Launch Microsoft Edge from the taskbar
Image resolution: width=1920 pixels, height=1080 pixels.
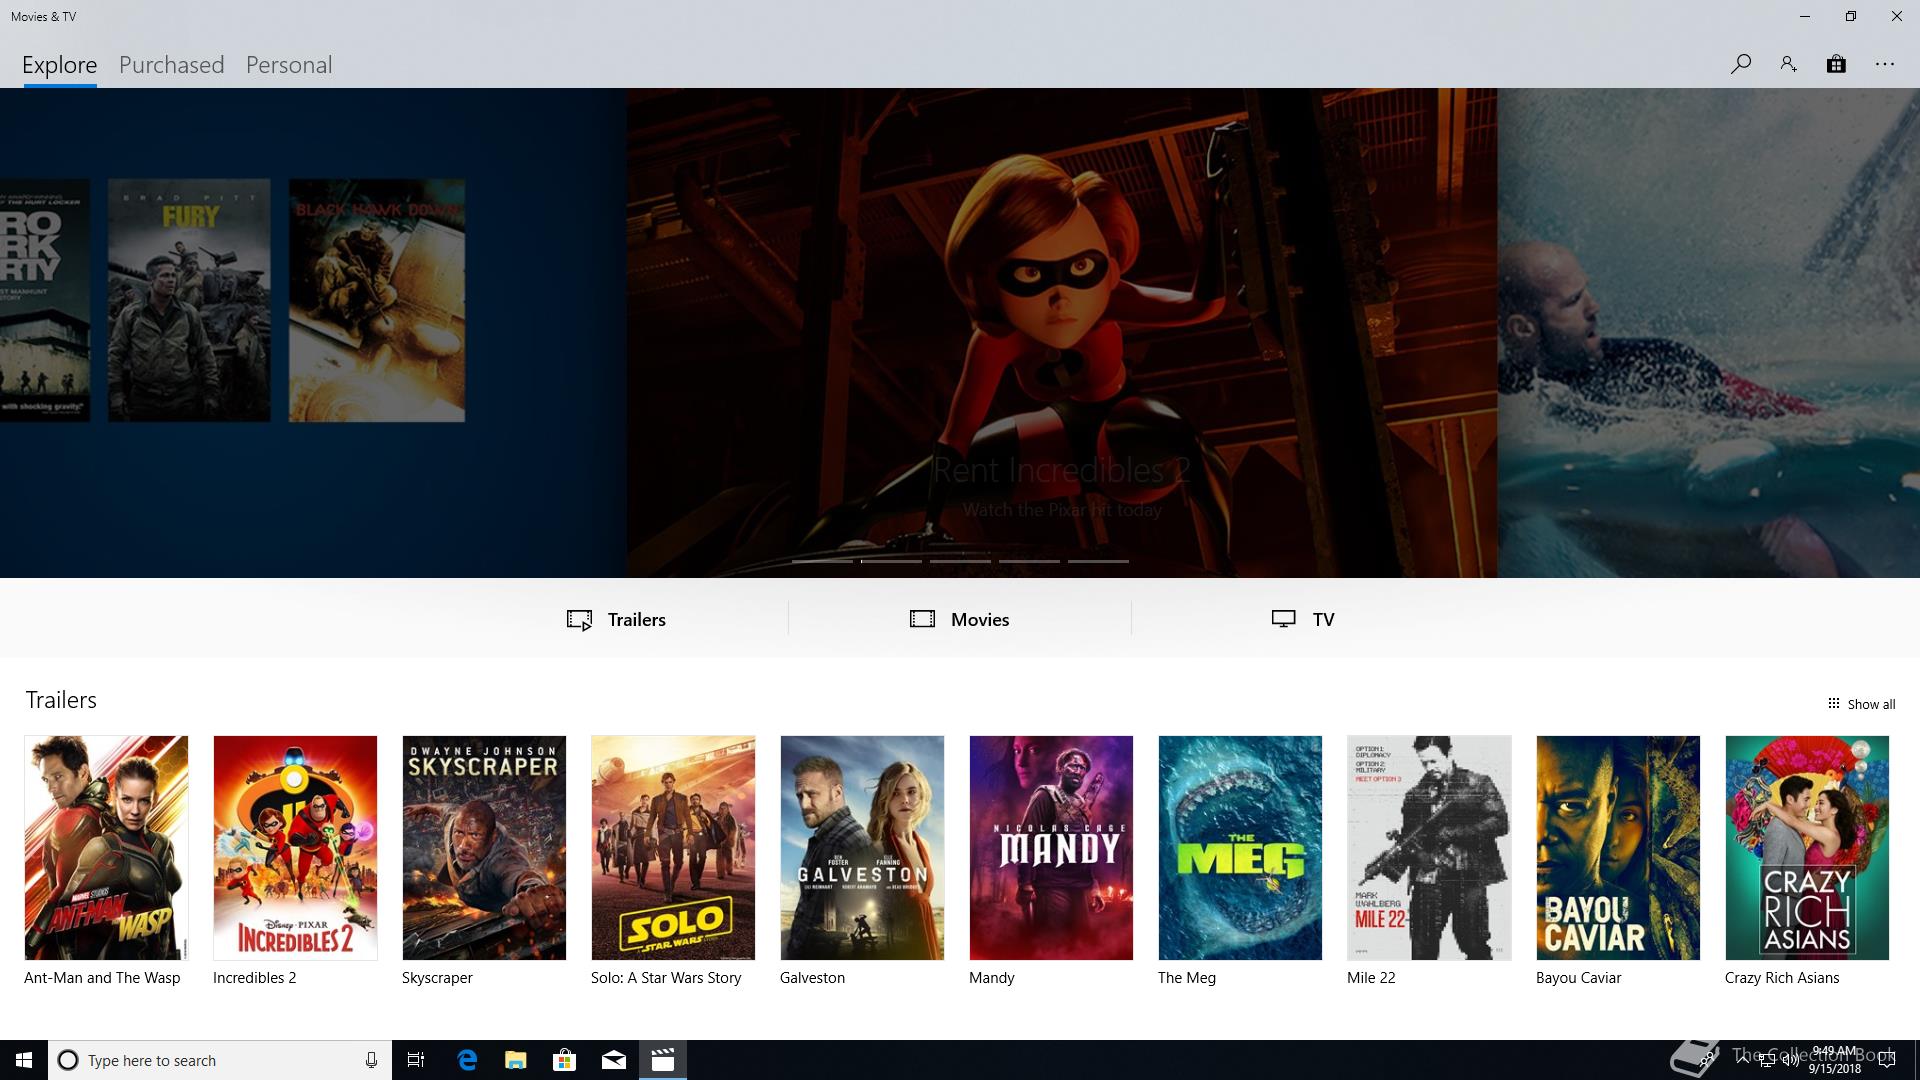point(467,1060)
